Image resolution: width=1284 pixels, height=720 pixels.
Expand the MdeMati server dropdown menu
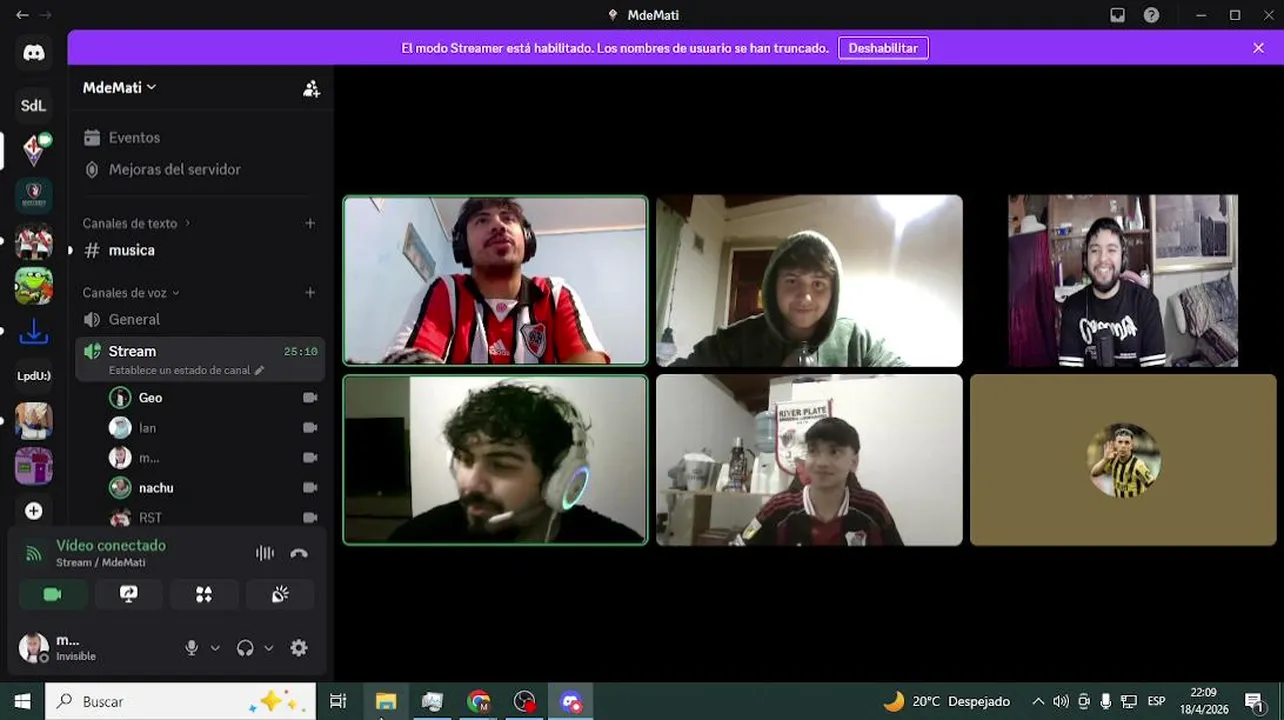coord(120,88)
